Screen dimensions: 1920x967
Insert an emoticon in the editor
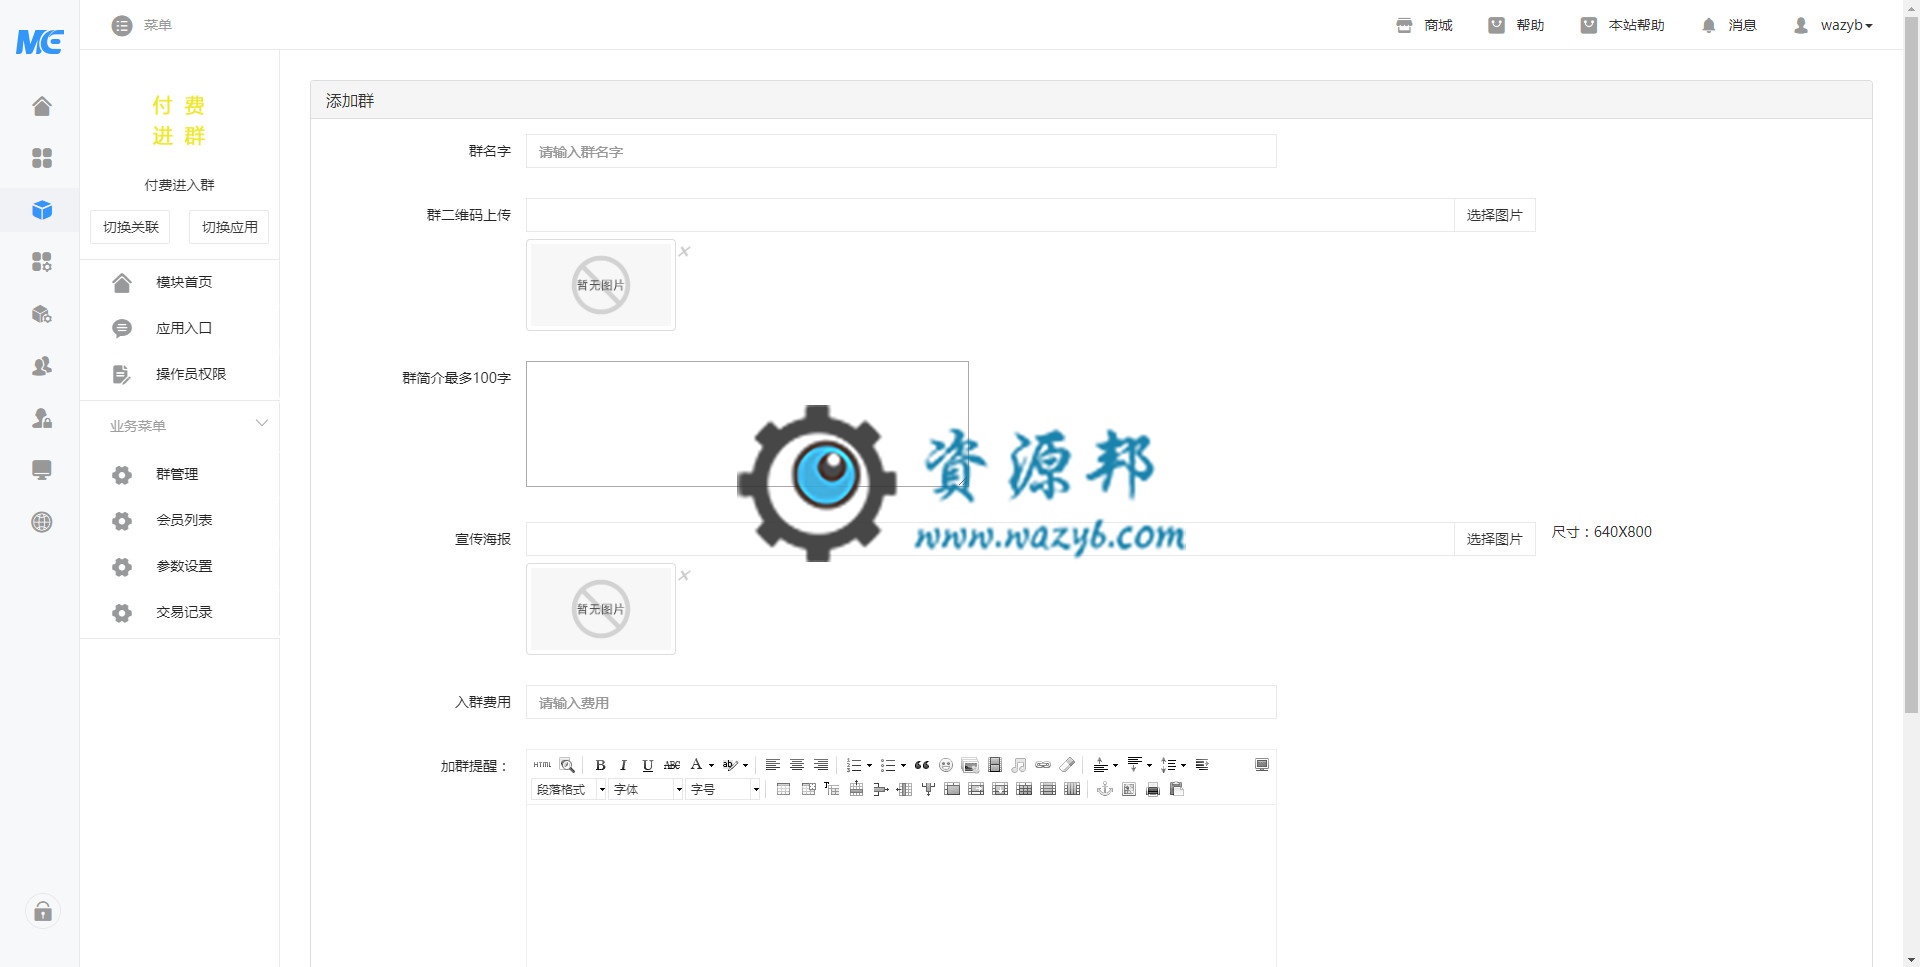coord(946,765)
